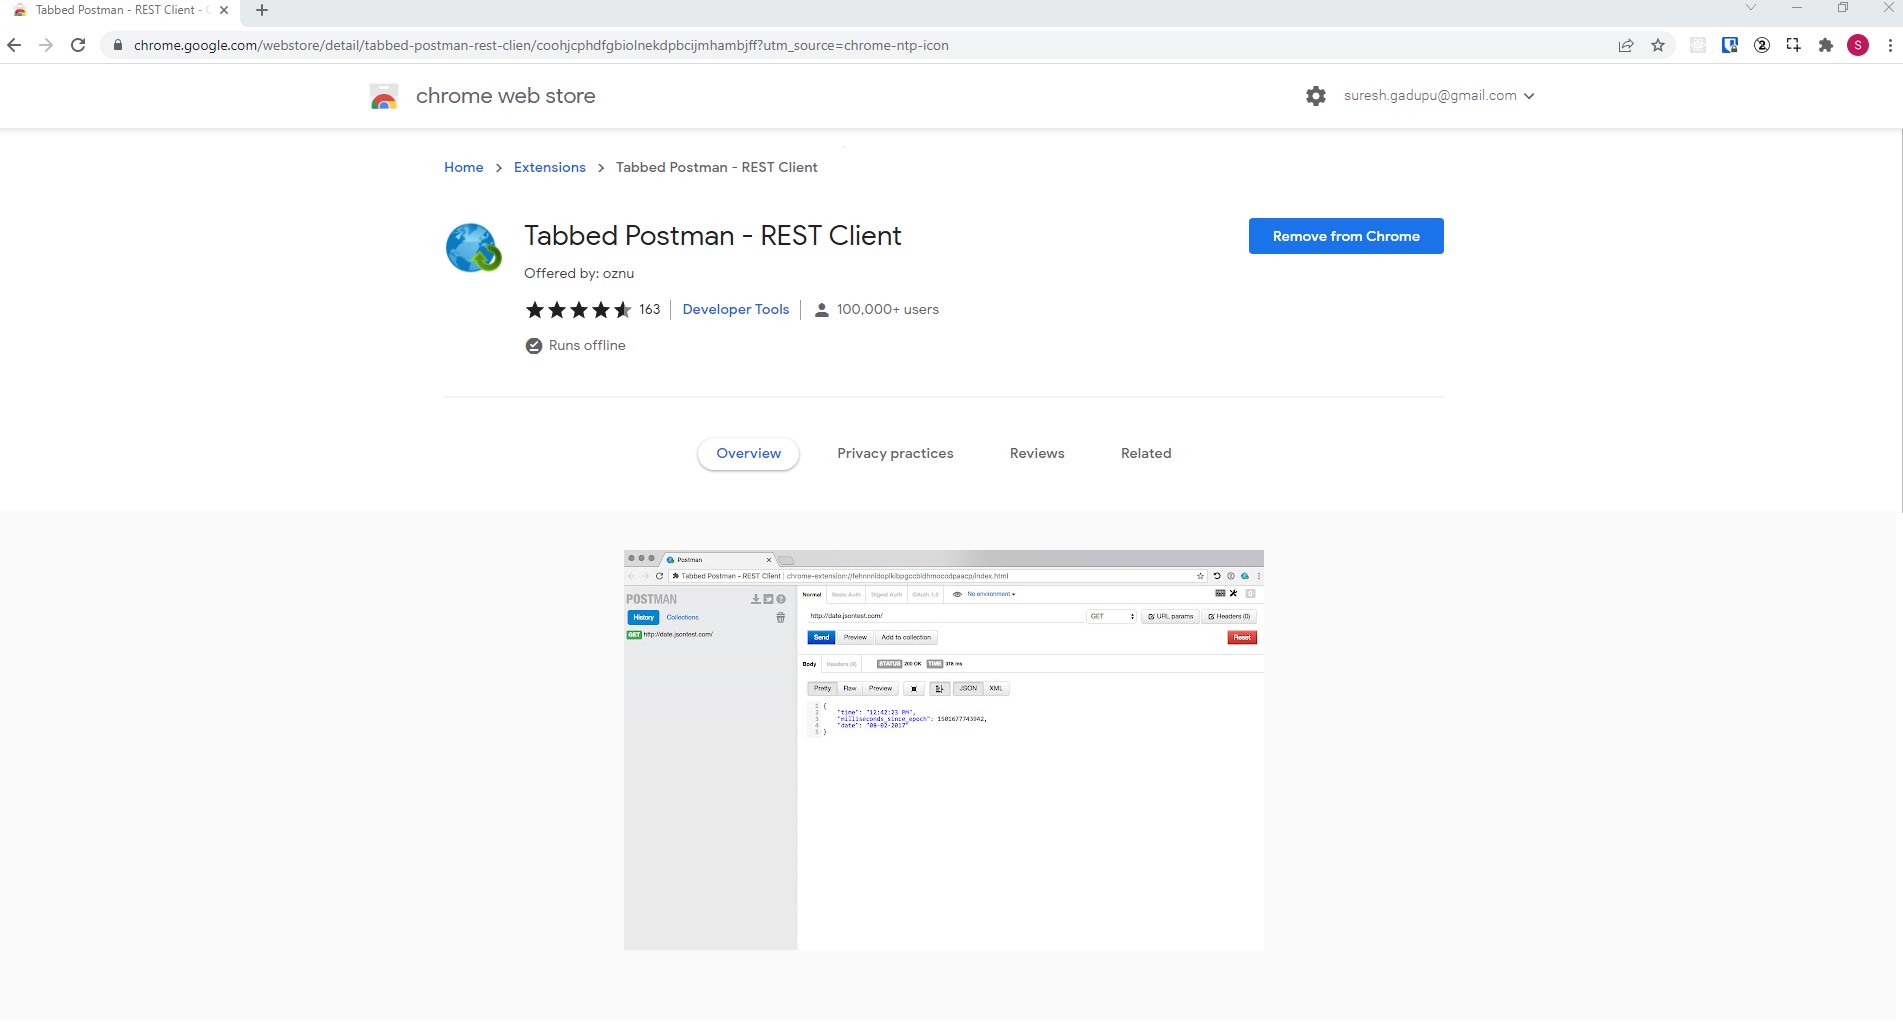Screen dimensions: 1903x1024
Task: Click the share icon in the address bar
Action: click(x=1625, y=45)
